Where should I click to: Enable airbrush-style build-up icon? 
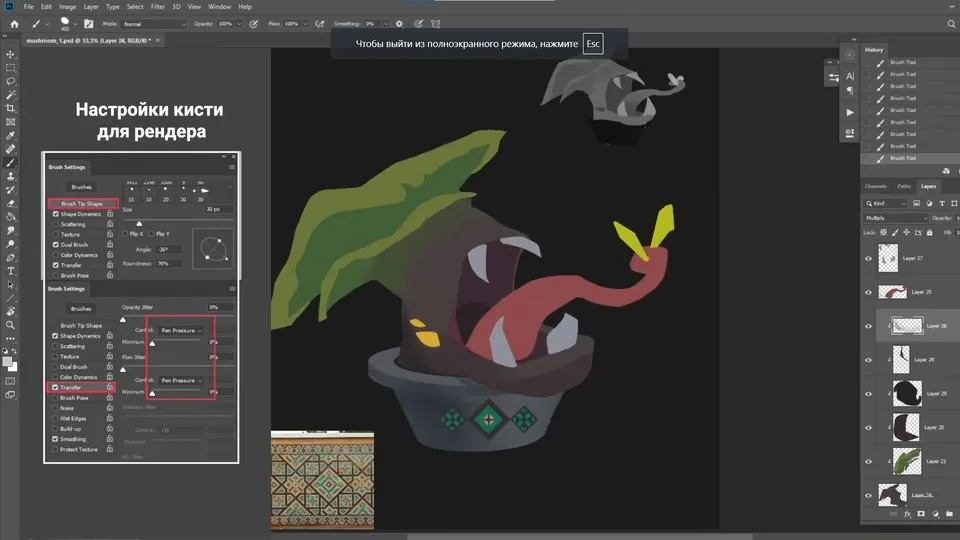(x=320, y=24)
